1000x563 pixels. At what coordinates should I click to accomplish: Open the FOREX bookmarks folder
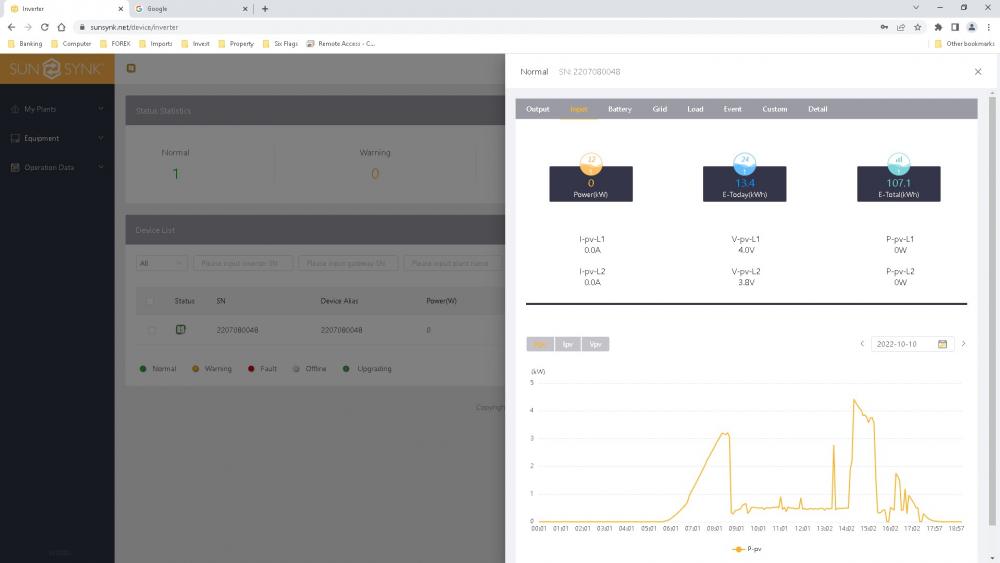[115, 44]
